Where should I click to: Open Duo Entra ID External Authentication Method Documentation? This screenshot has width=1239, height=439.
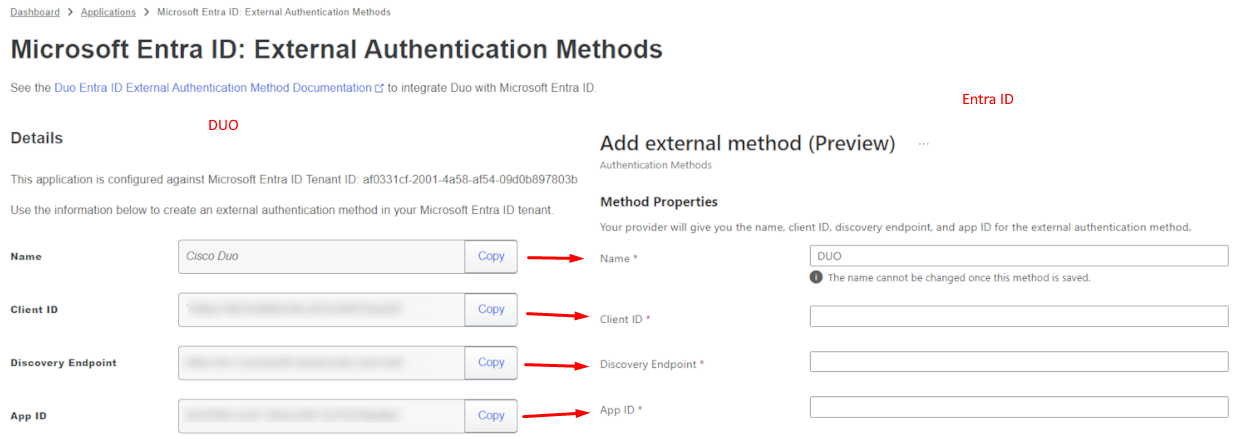coord(213,88)
